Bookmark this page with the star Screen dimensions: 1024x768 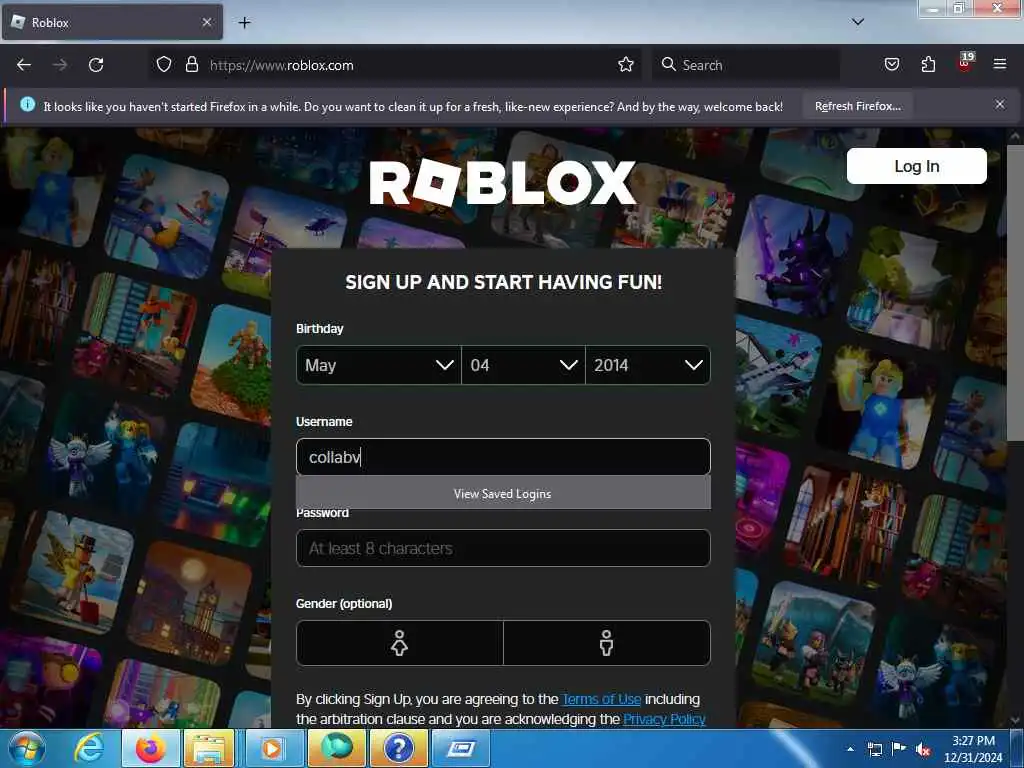point(626,64)
